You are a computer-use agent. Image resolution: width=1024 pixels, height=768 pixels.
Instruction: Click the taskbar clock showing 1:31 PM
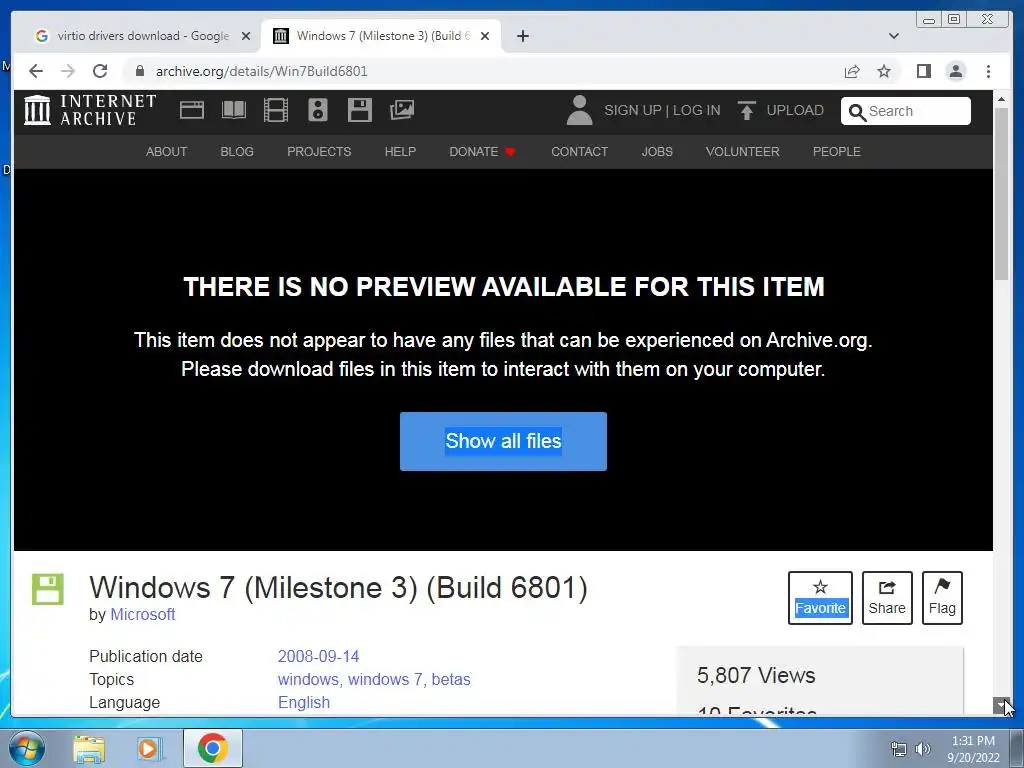click(x=973, y=749)
